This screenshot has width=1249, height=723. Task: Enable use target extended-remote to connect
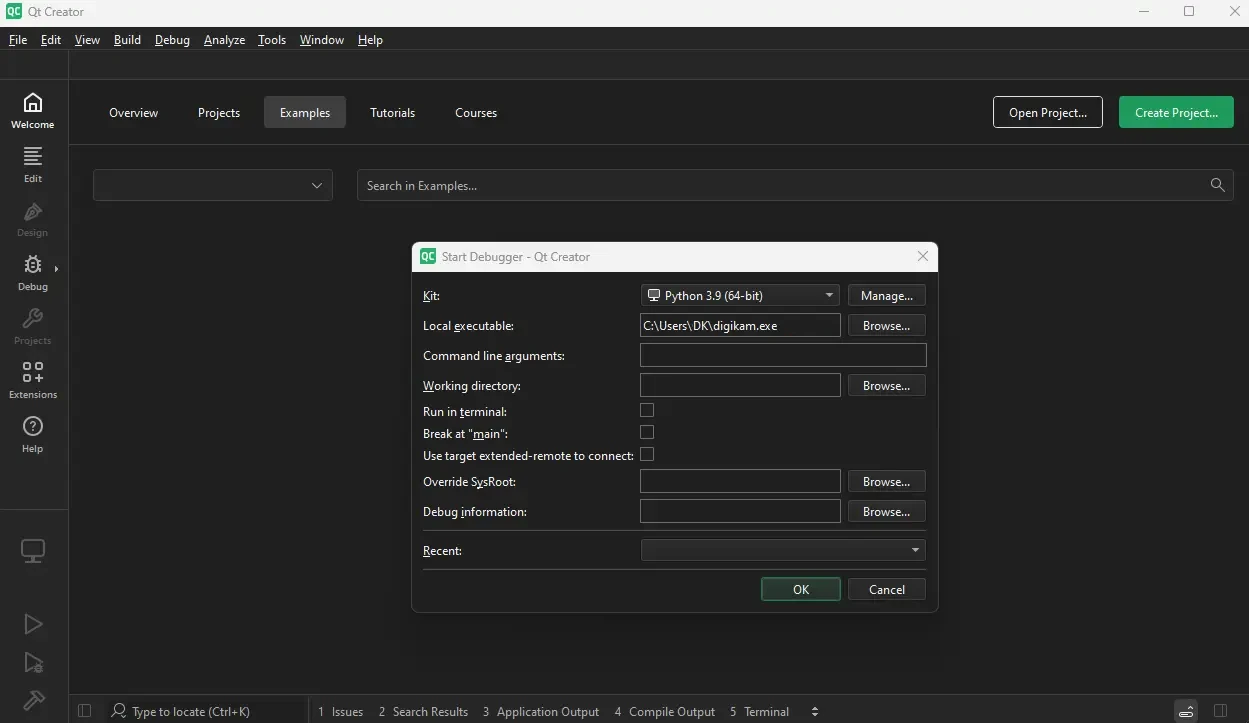tap(647, 454)
